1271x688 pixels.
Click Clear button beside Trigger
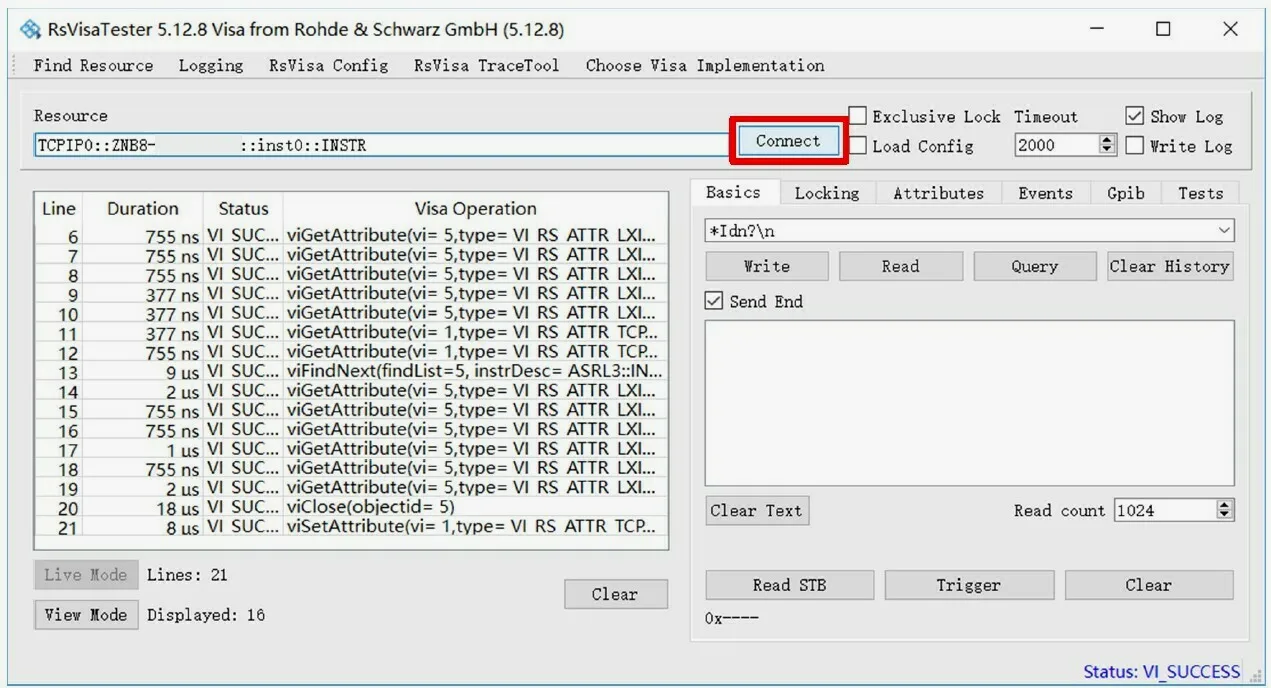(x=1149, y=585)
